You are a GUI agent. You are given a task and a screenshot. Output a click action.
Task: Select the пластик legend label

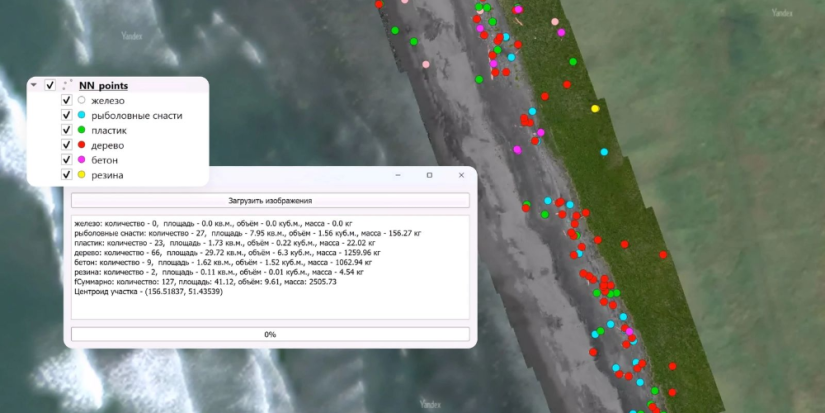tap(109, 130)
